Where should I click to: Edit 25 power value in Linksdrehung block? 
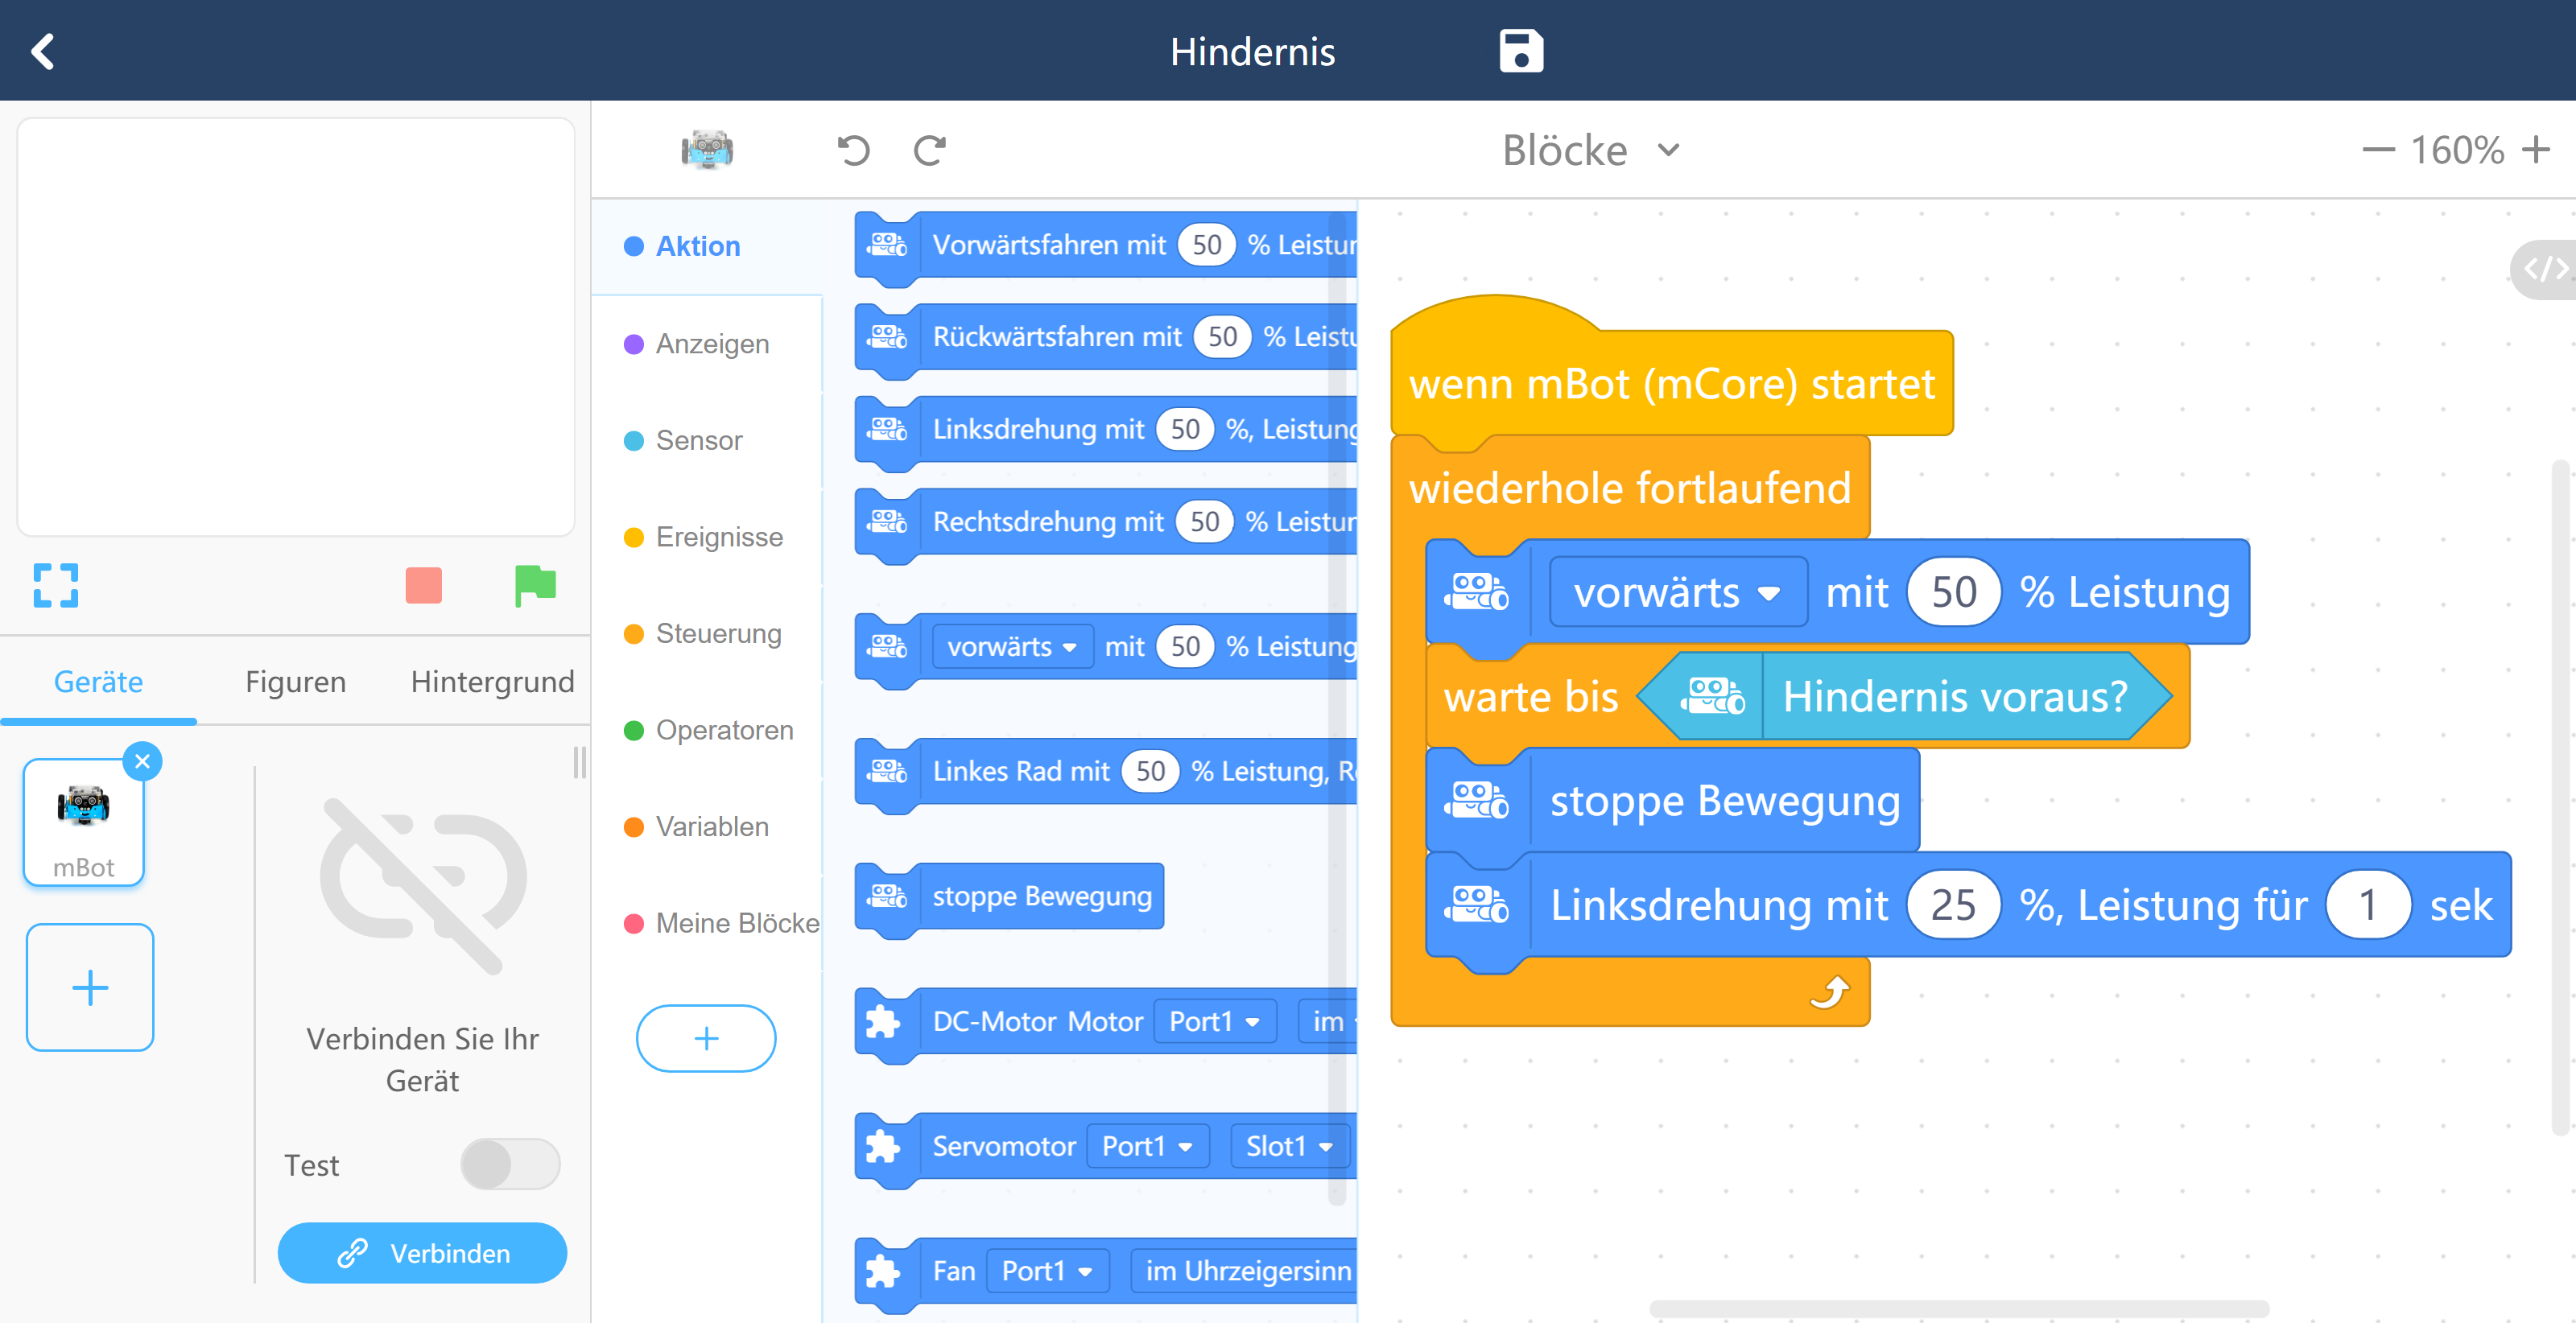pyautogui.click(x=1953, y=905)
